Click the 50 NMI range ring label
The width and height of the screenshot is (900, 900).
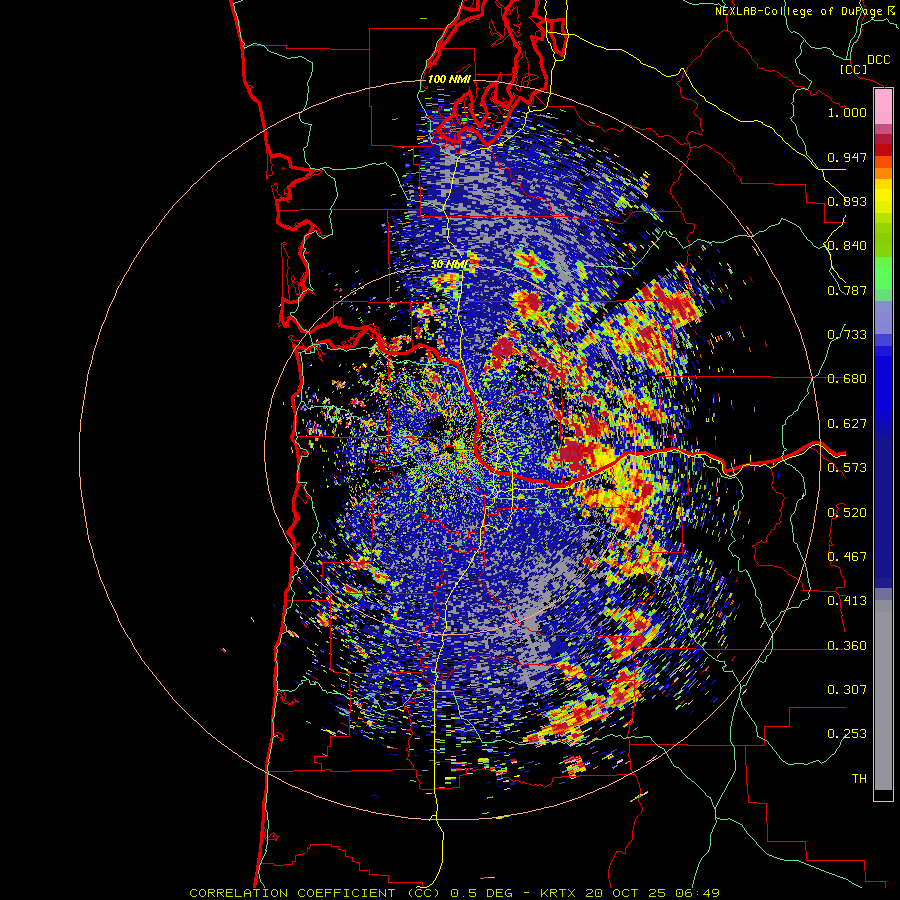pos(449,265)
